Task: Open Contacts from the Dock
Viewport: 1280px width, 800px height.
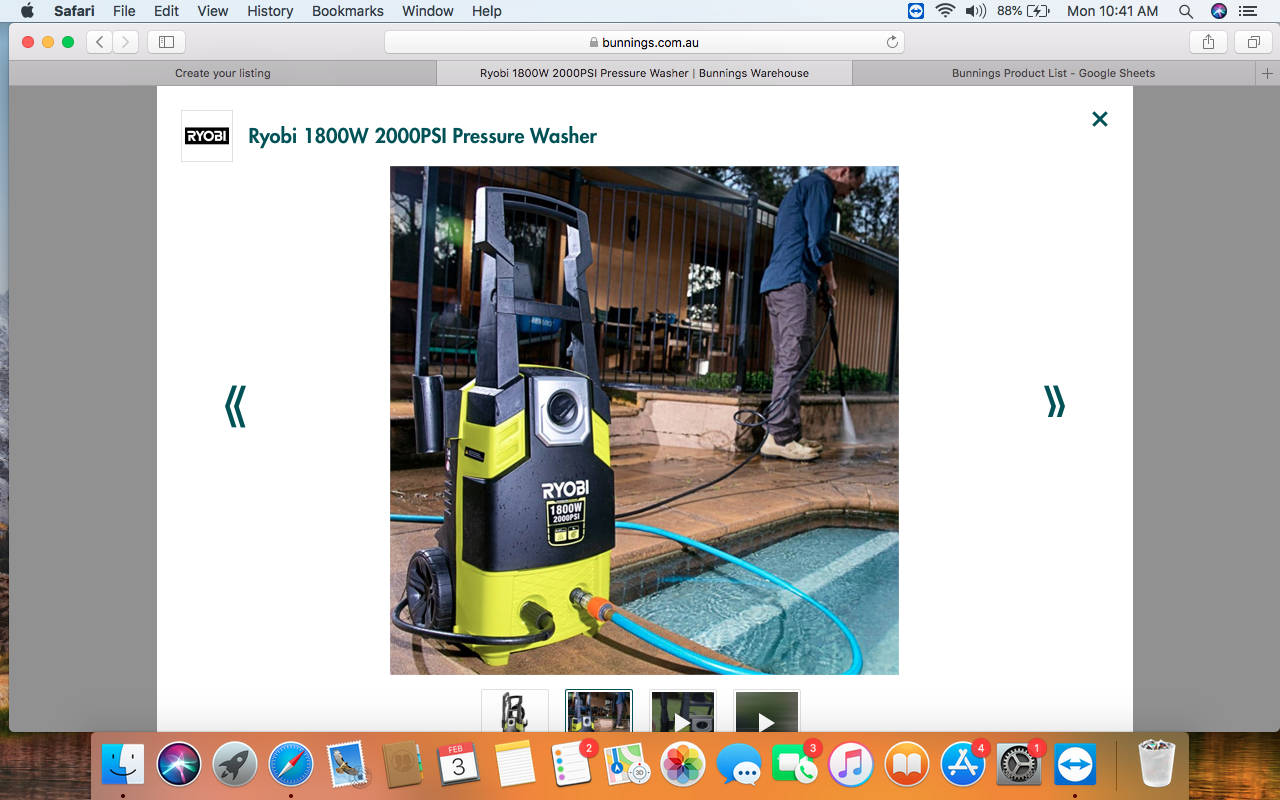Action: click(403, 766)
